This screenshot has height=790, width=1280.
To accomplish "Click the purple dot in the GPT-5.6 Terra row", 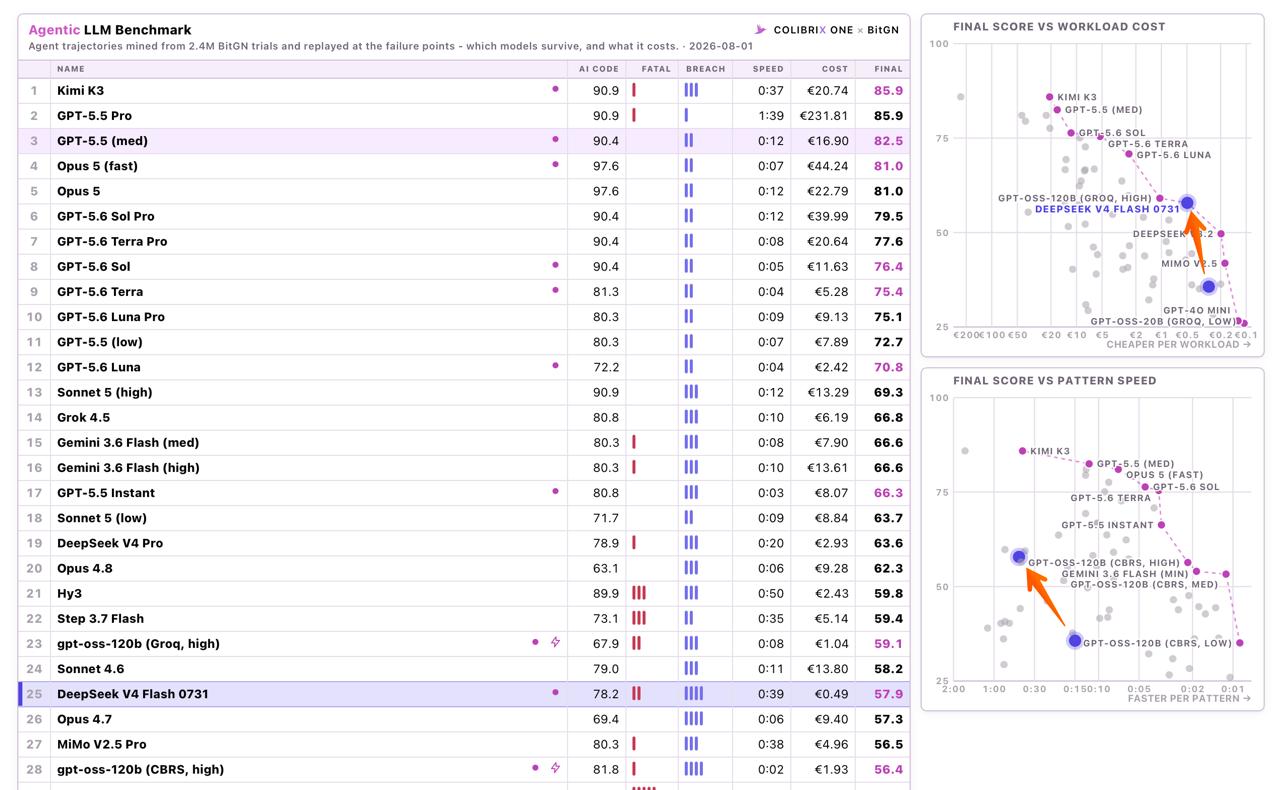I will click(555, 291).
